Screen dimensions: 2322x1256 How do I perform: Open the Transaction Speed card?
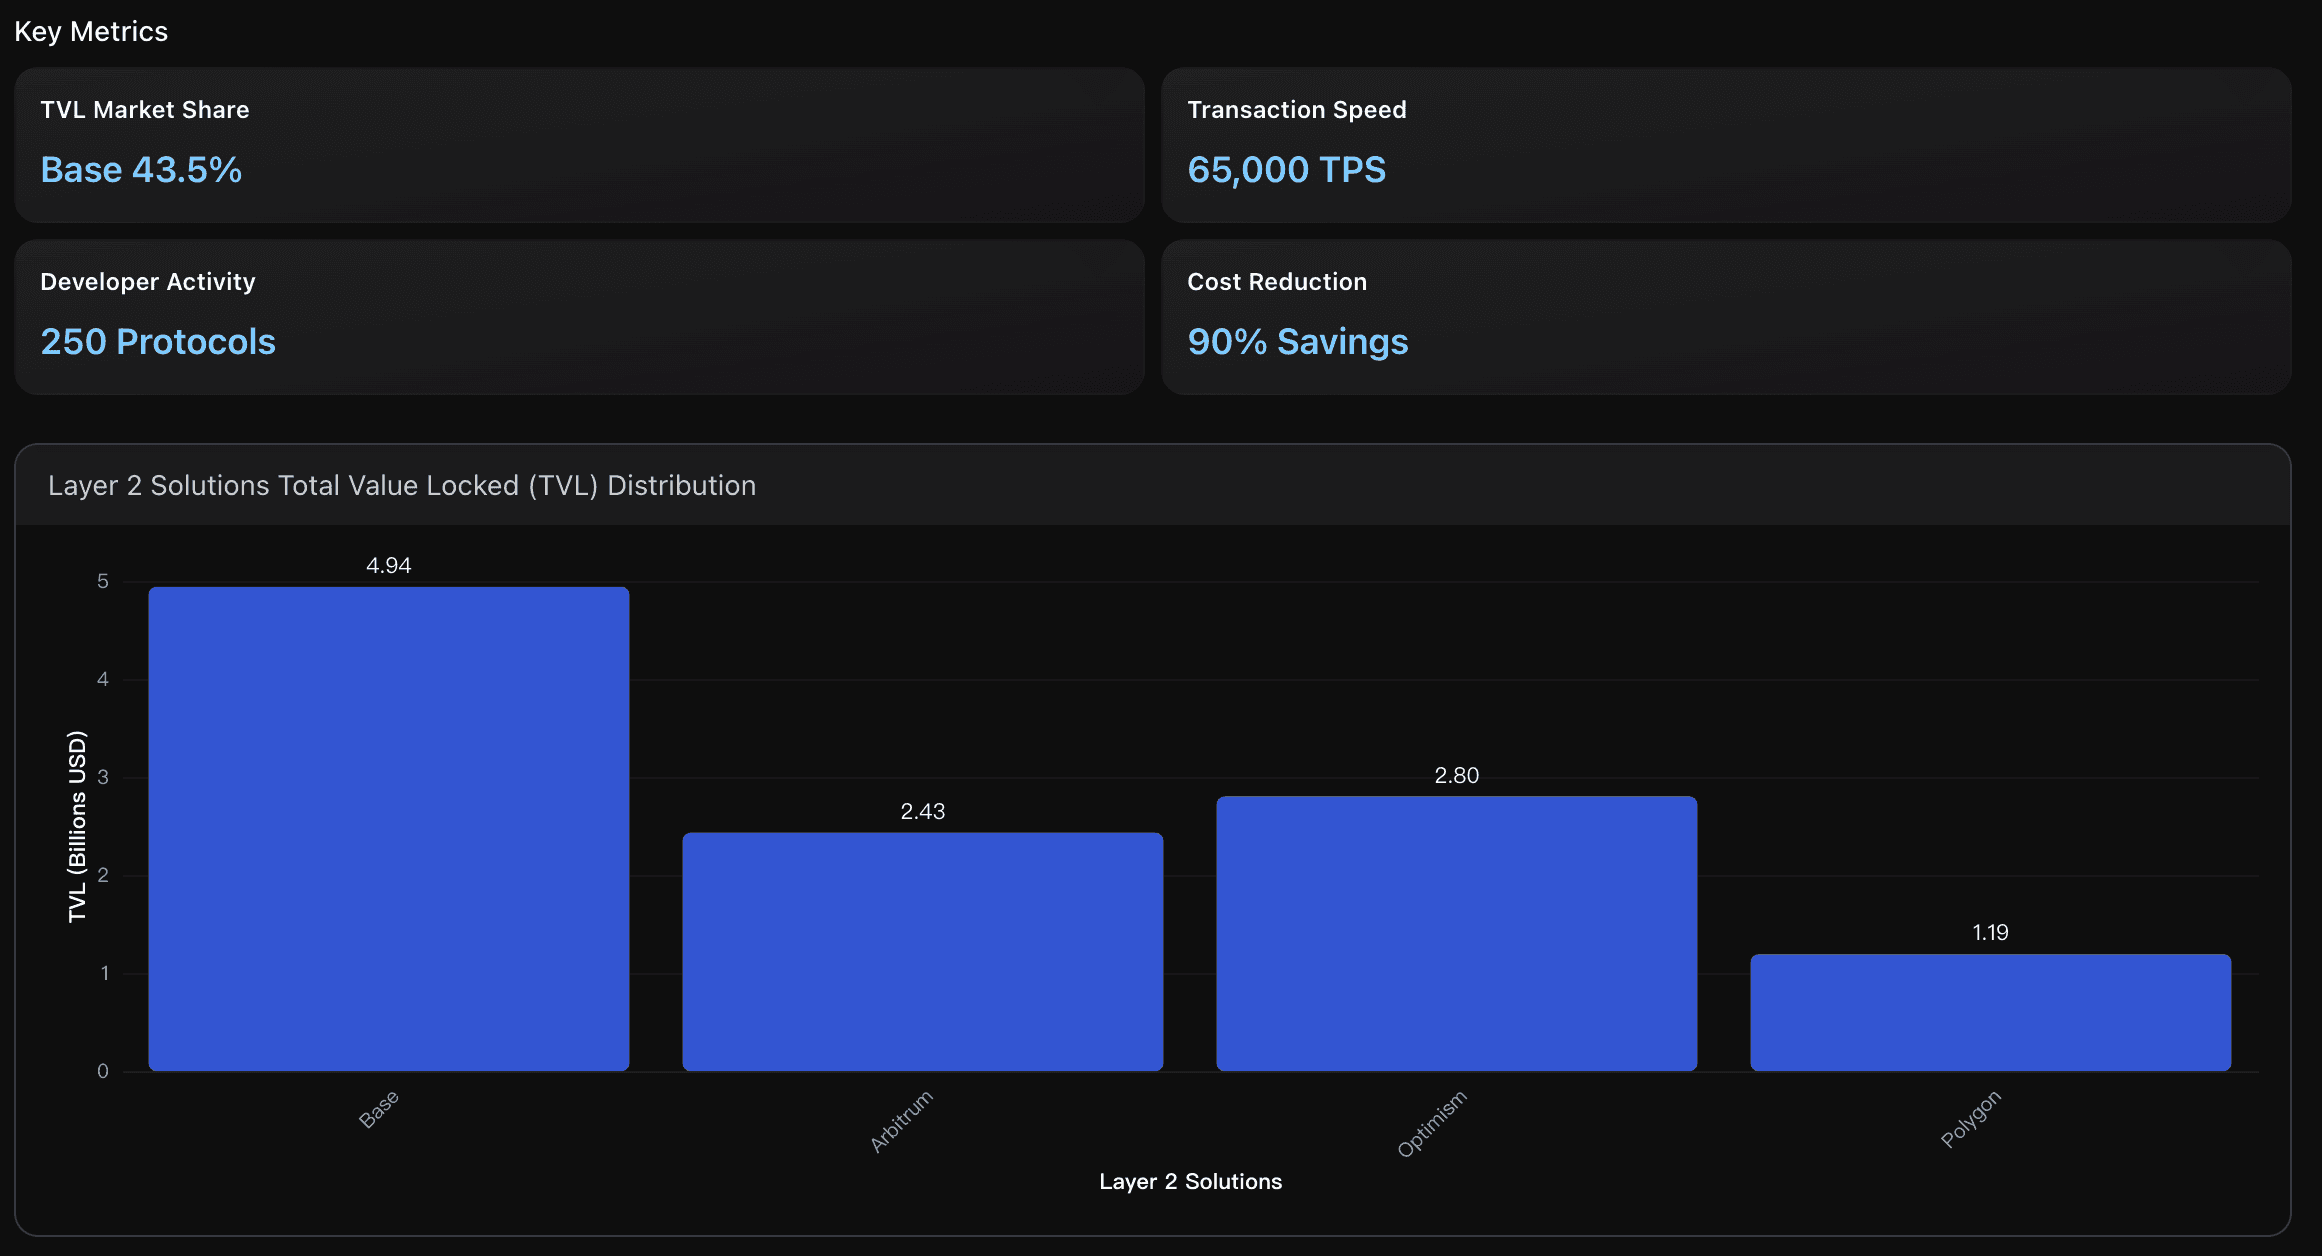point(1726,145)
